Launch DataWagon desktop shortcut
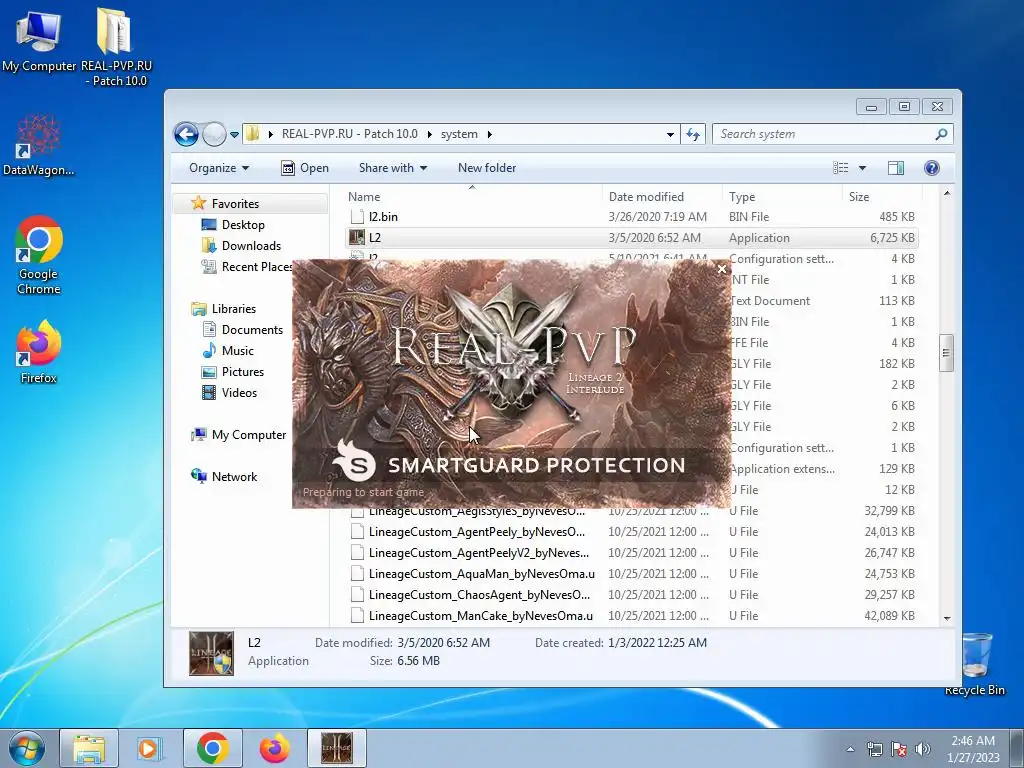Viewport: 1024px width, 768px height. [x=39, y=145]
